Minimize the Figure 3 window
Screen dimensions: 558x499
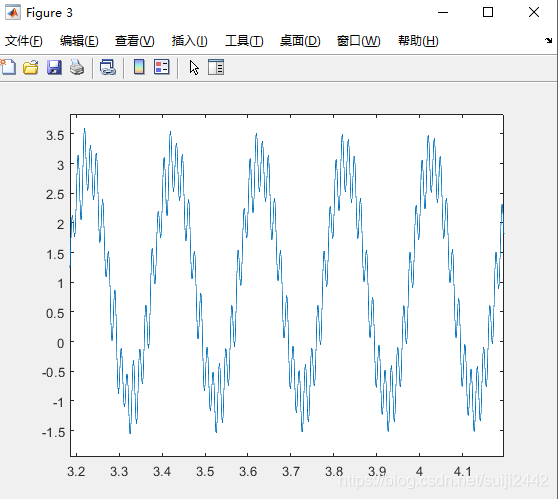click(x=443, y=13)
